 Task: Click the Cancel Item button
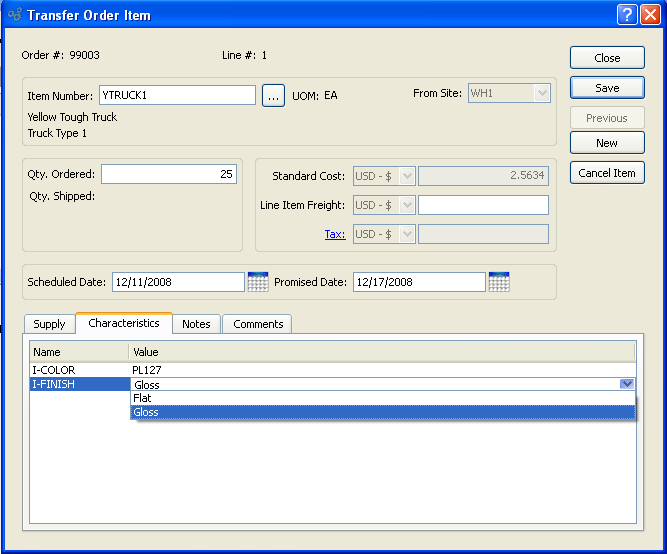(607, 173)
